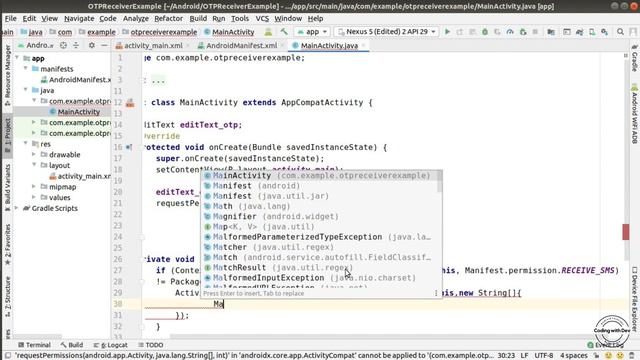
Task: Open the app run configuration dropdown
Action: (312, 31)
